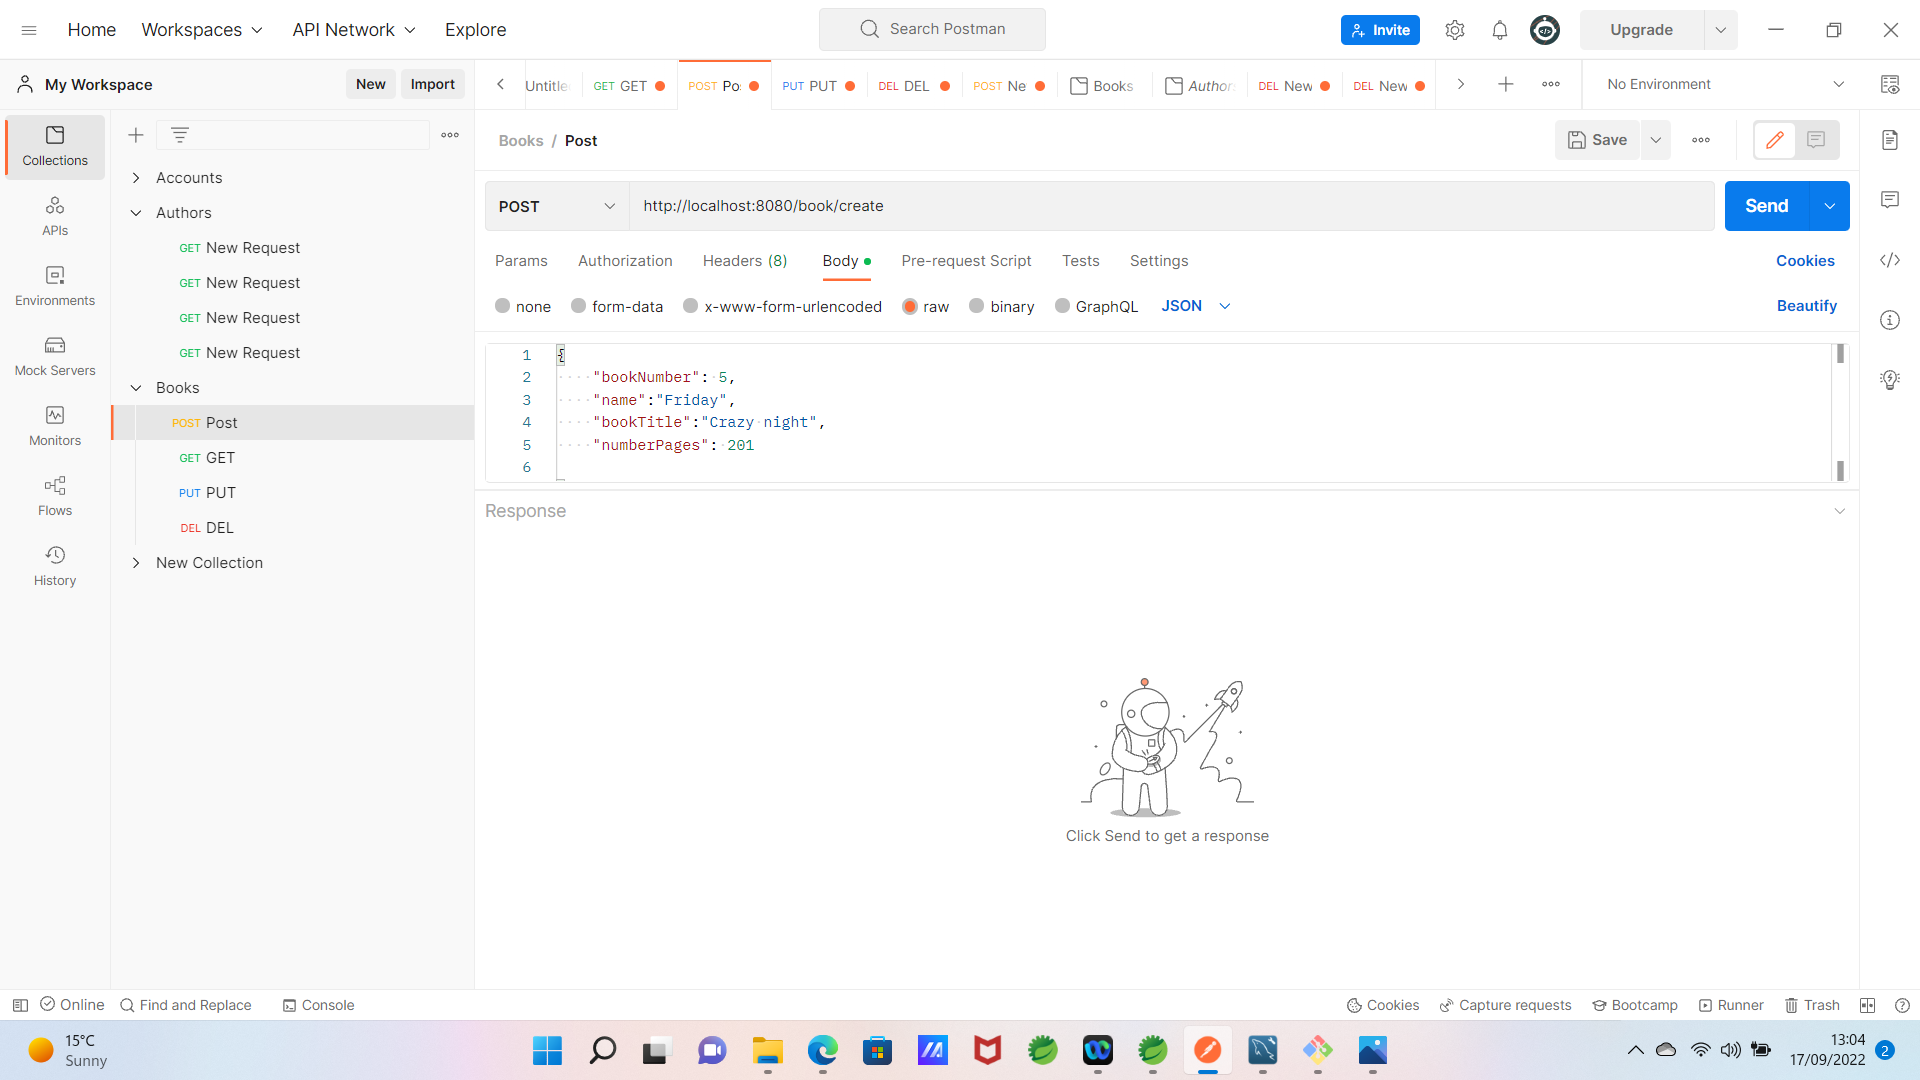
Task: Open request info icon in right sidebar
Action: coord(1890,320)
